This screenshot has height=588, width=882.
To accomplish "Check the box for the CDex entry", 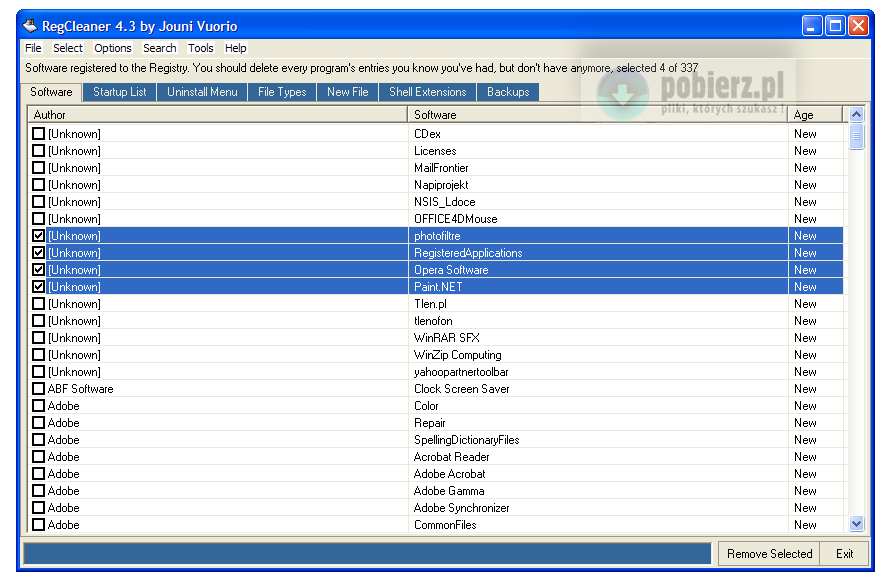I will 38,134.
